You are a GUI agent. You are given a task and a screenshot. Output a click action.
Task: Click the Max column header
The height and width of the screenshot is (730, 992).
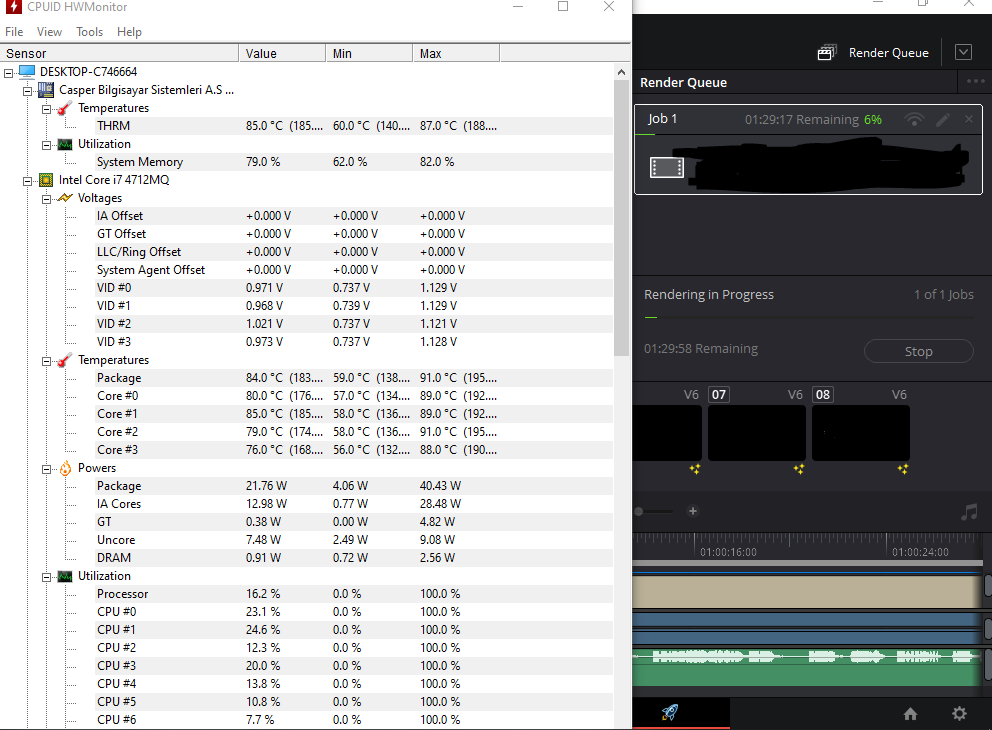456,53
